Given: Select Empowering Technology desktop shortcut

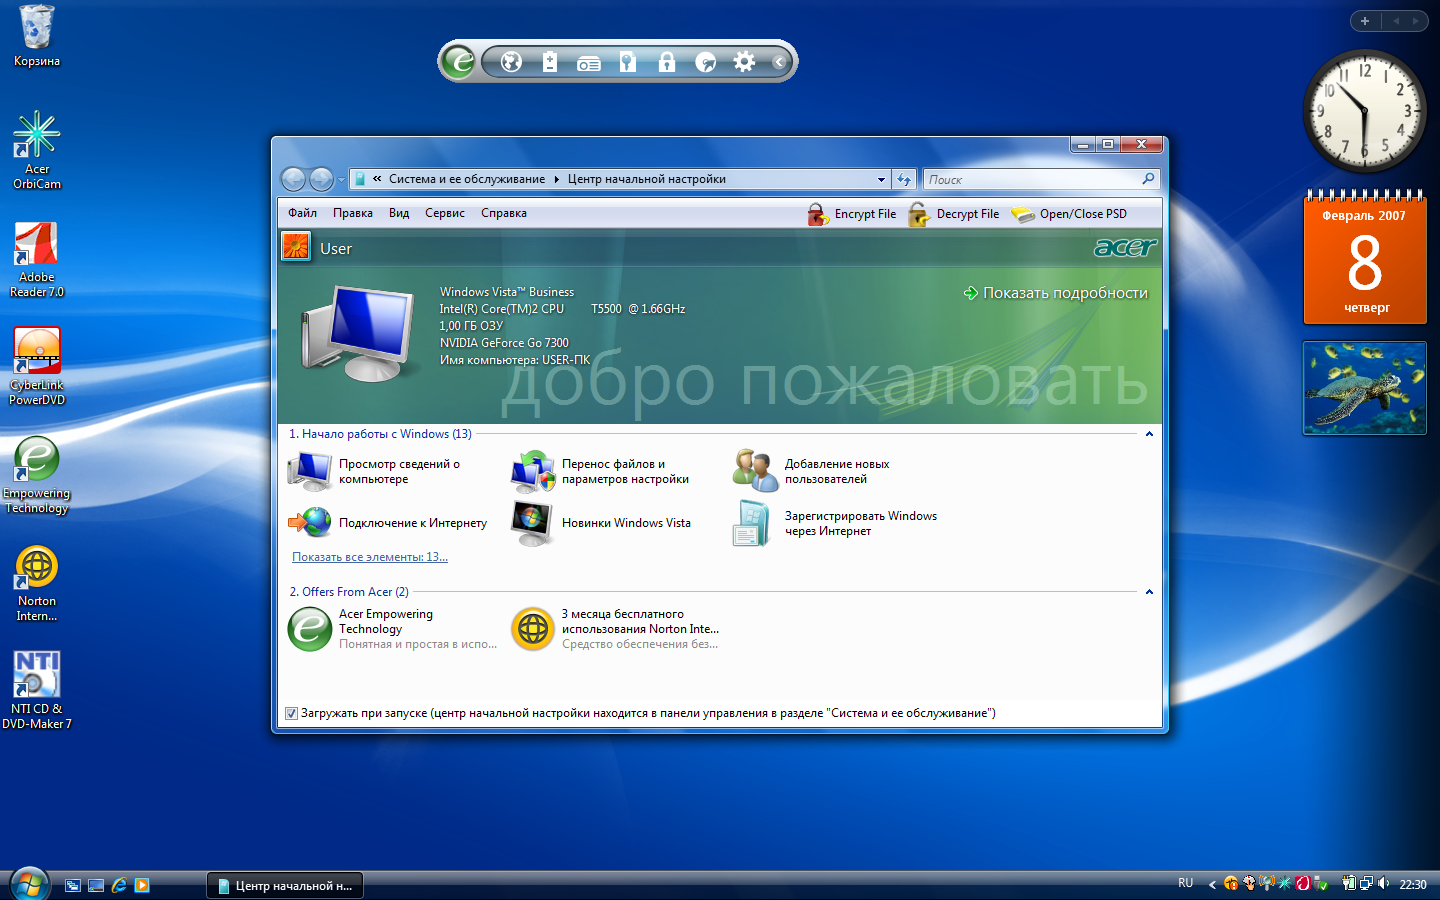Looking at the screenshot, I should (37, 476).
